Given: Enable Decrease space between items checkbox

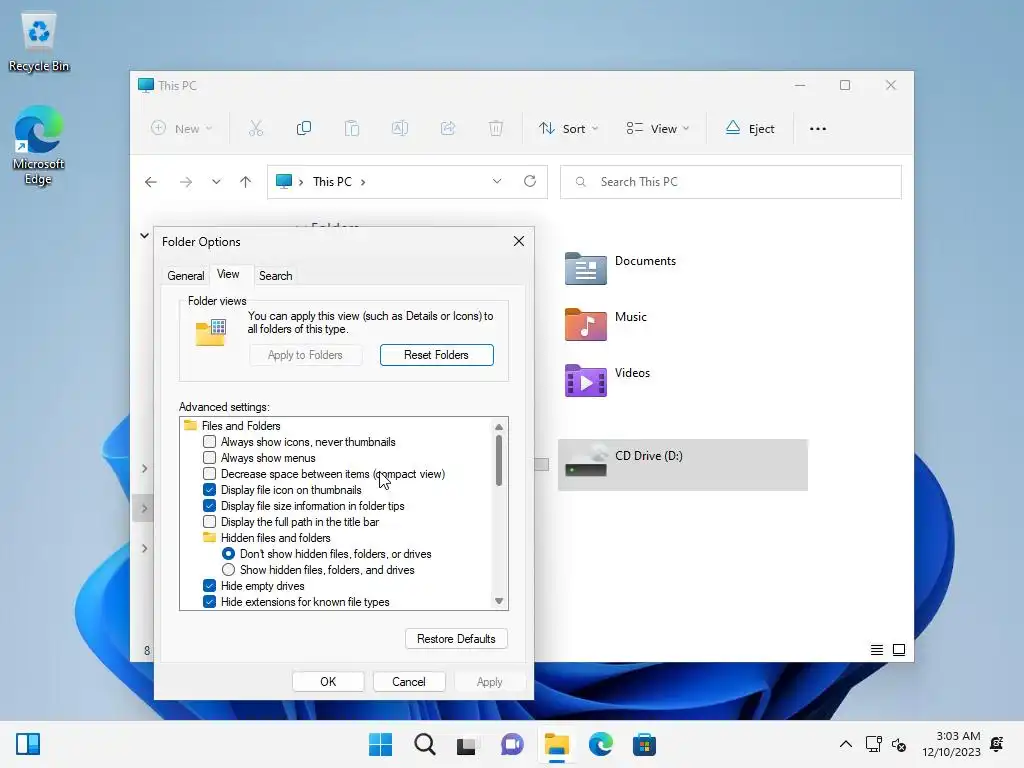Looking at the screenshot, I should (x=210, y=474).
